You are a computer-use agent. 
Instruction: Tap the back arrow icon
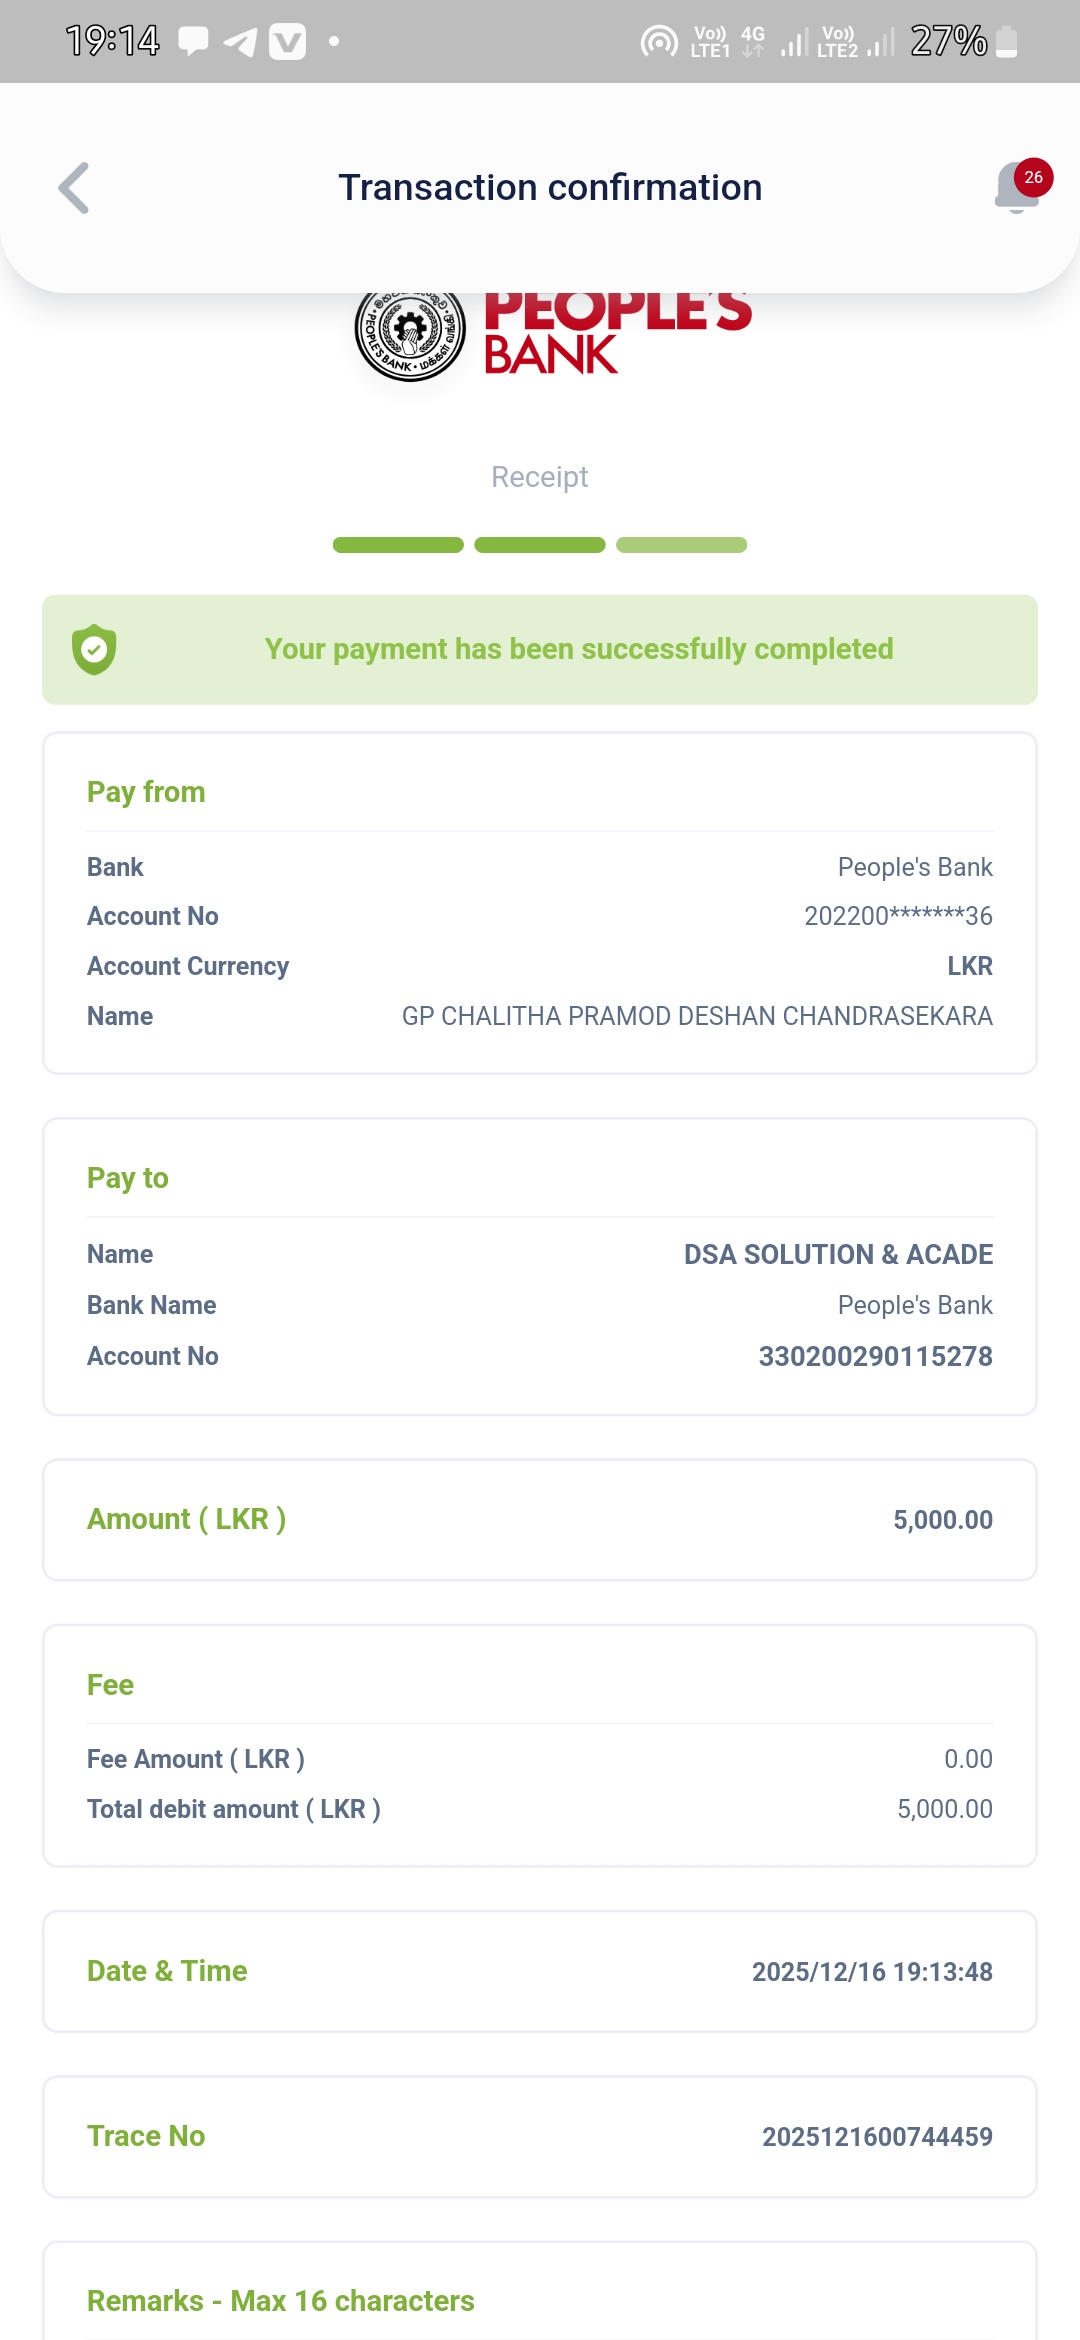[74, 188]
